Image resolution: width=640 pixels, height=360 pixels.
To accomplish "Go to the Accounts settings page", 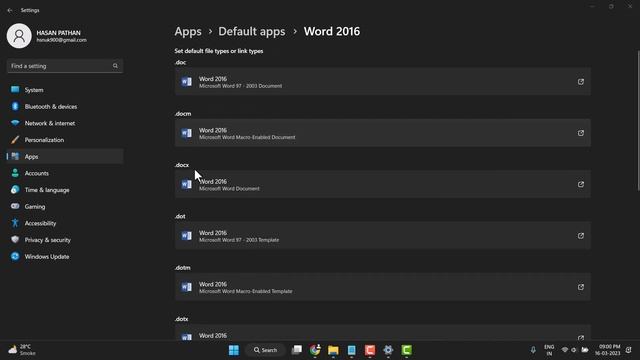I will click(x=65, y=173).
